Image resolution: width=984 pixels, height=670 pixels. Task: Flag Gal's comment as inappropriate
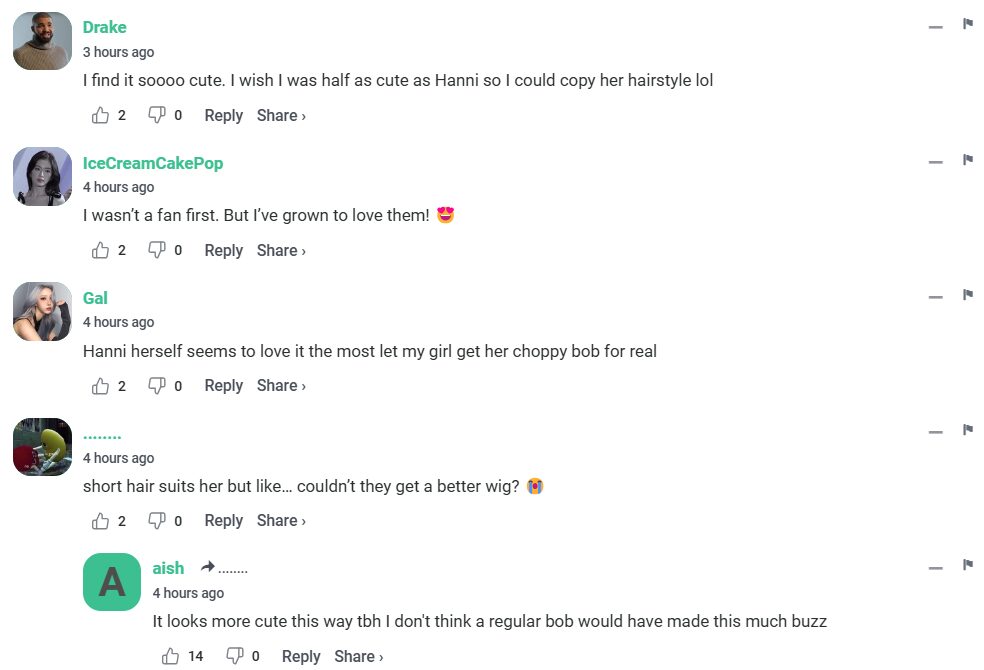click(968, 295)
